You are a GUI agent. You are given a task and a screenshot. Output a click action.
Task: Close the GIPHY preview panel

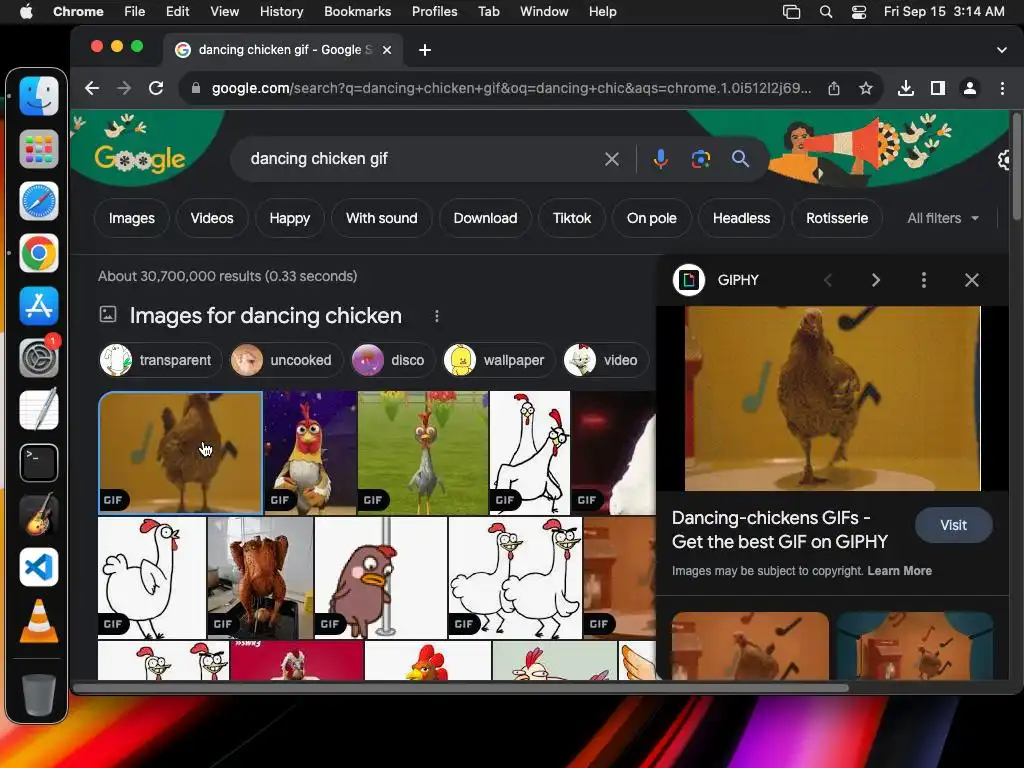click(x=972, y=280)
